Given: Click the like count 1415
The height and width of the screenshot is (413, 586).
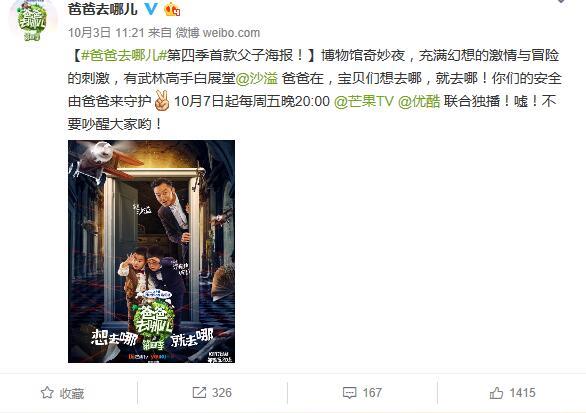Looking at the screenshot, I should (x=522, y=393).
